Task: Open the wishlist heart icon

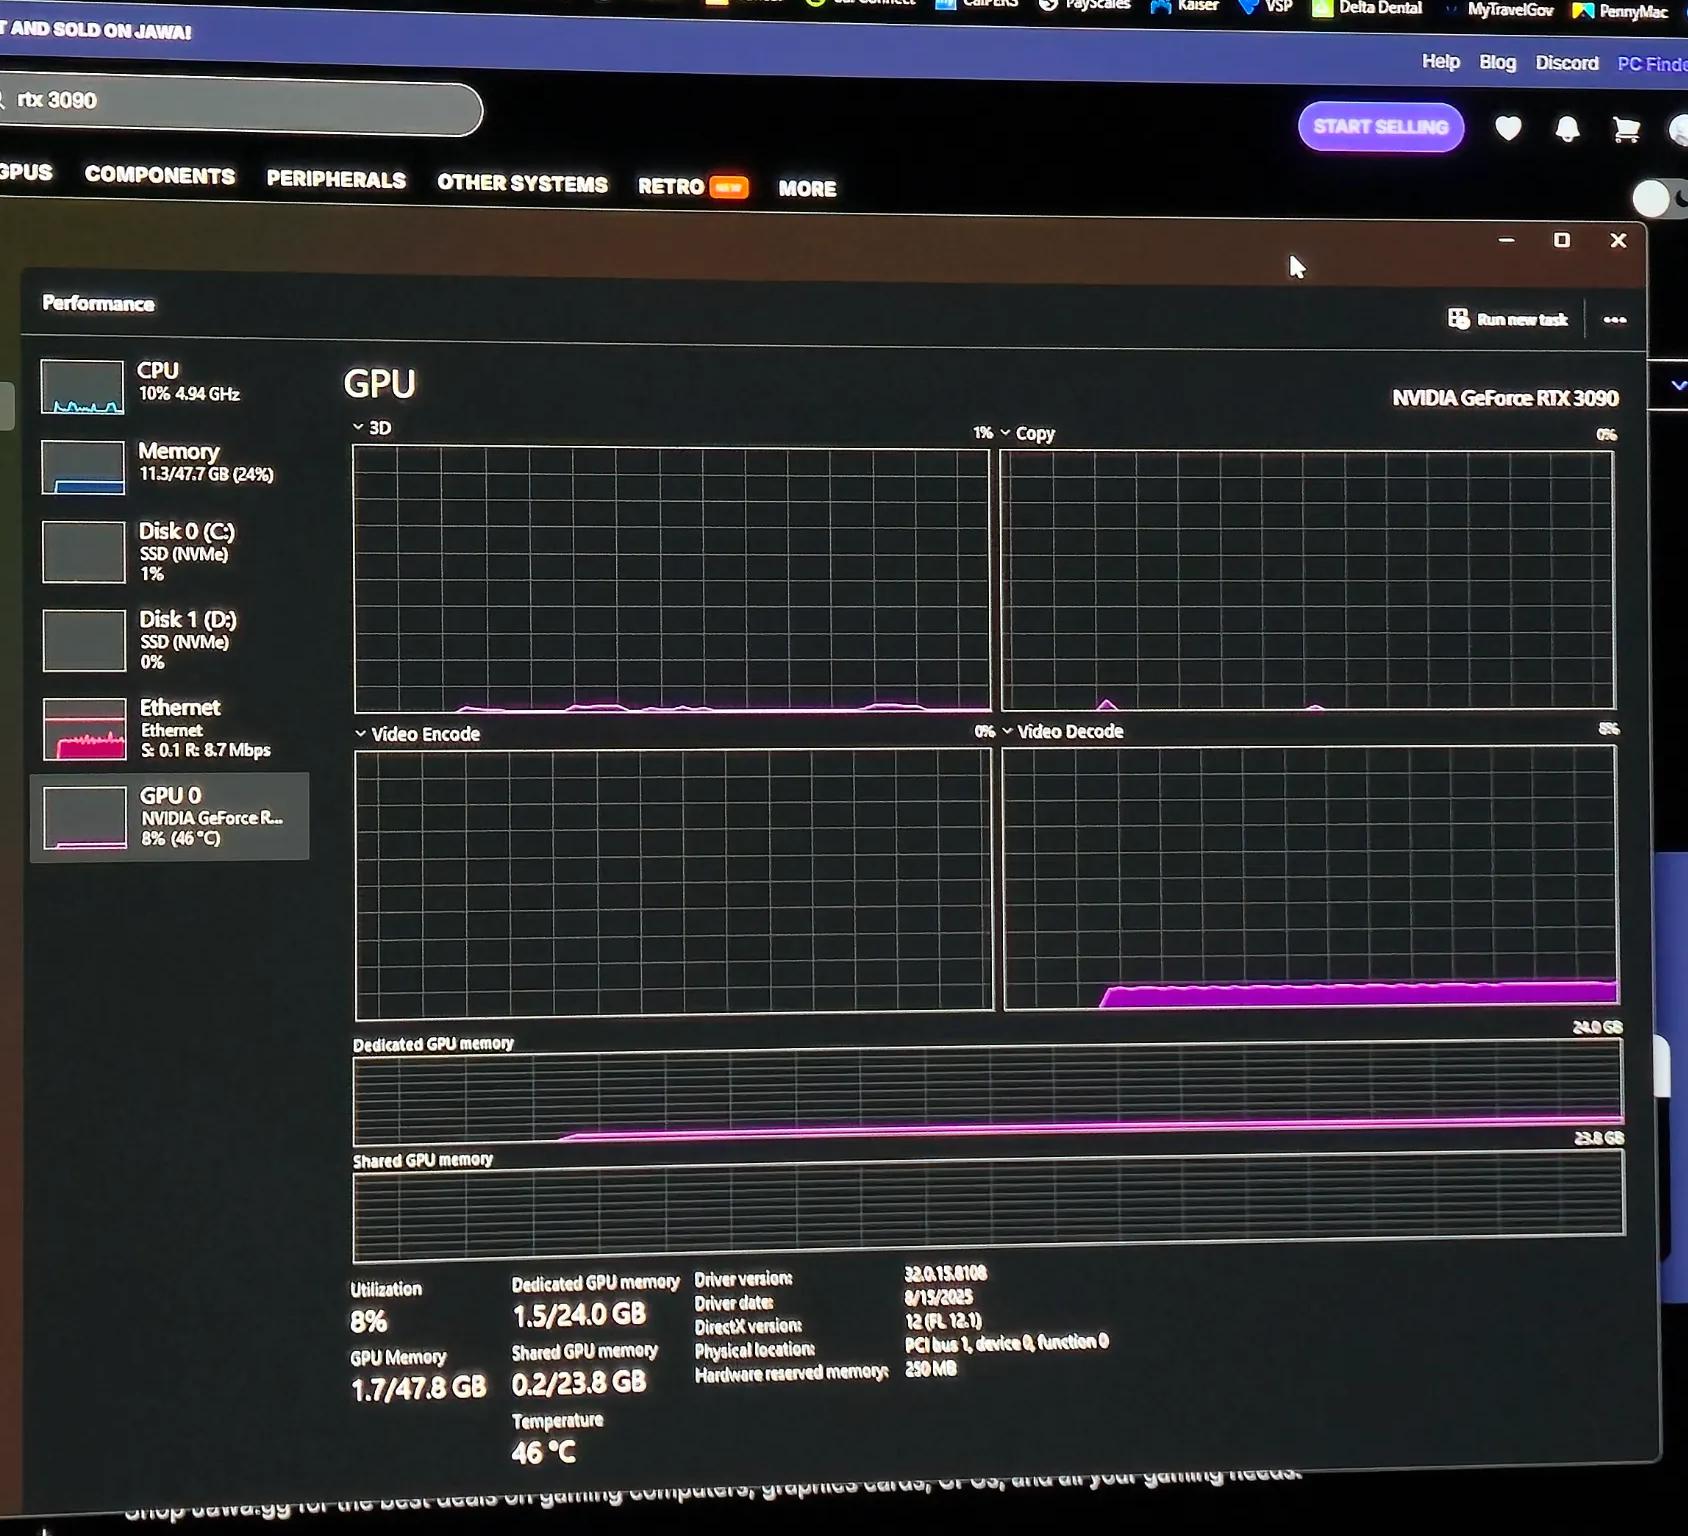Action: 1508,128
